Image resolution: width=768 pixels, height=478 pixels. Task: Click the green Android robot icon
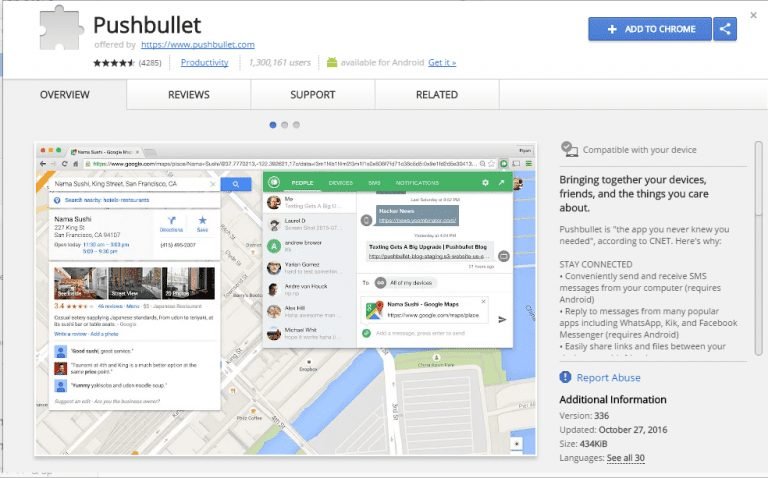coord(332,62)
